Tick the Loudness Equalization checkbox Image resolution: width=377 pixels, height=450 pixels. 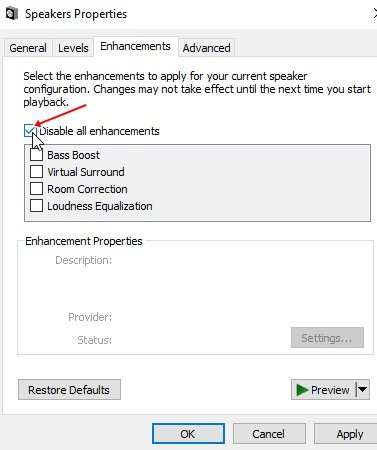point(36,206)
